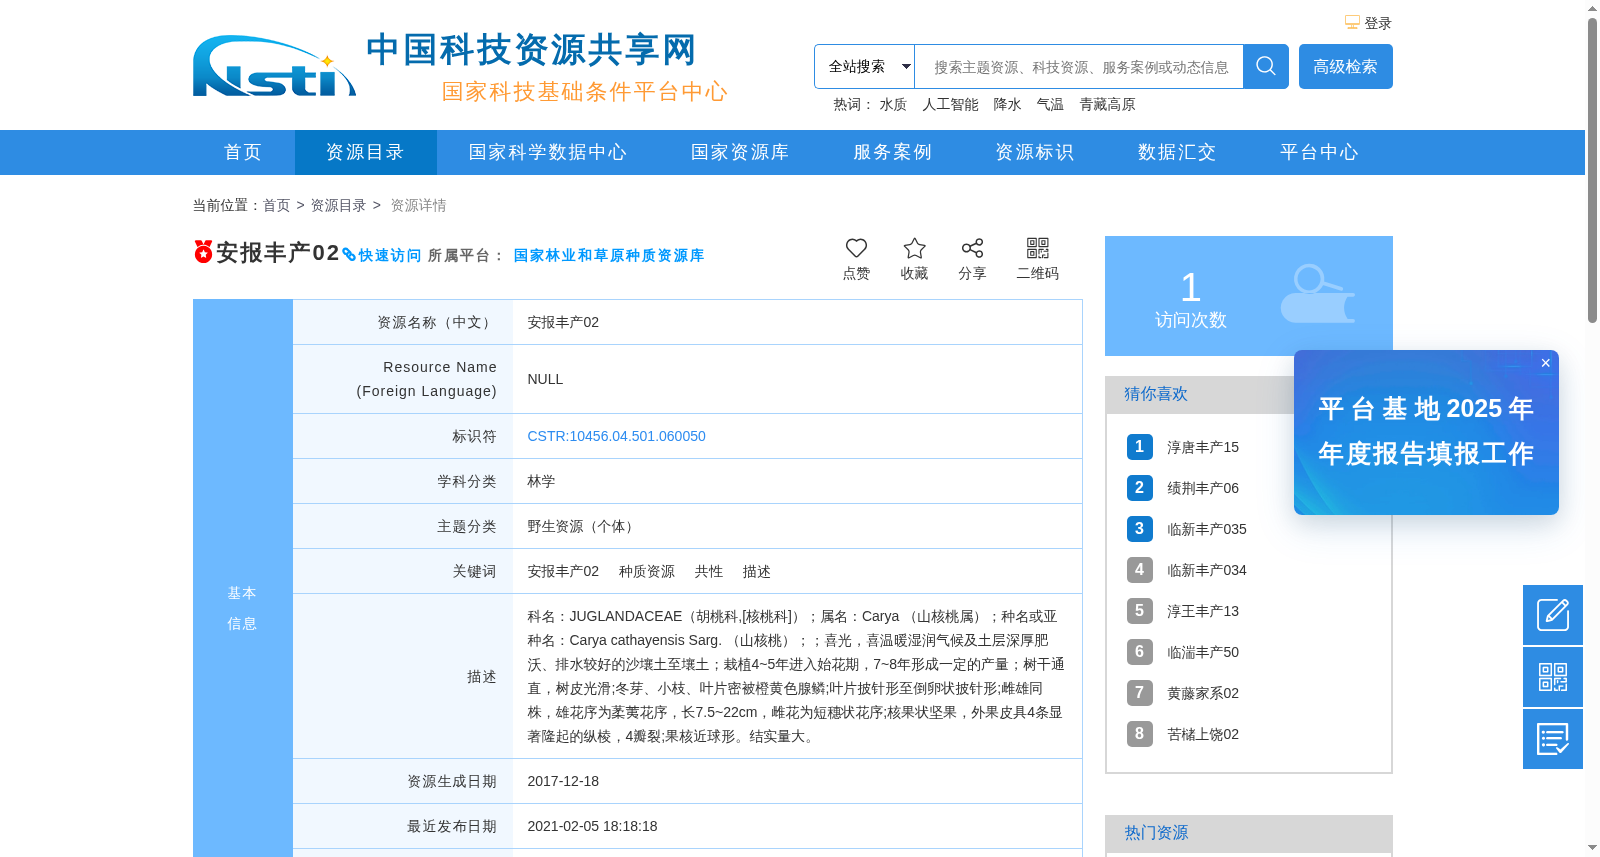Open recommended resource 临新丰产035
The image size is (1600, 857).
coord(1207,529)
